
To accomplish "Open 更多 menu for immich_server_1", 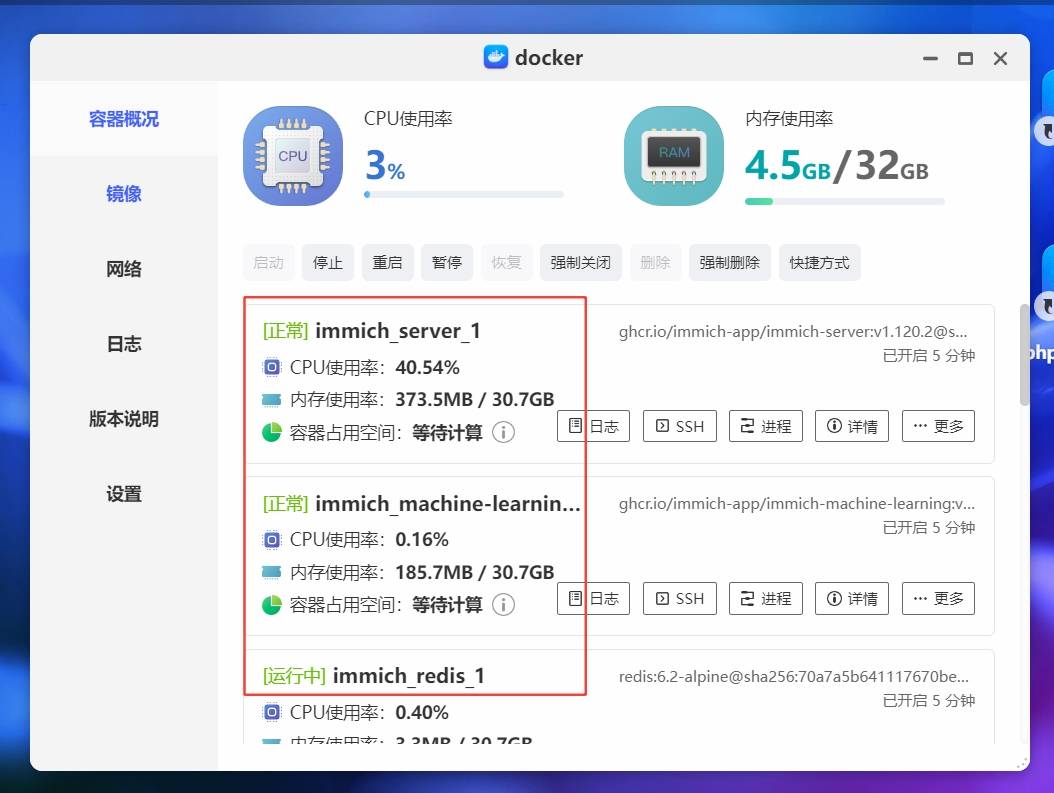I will tap(938, 426).
